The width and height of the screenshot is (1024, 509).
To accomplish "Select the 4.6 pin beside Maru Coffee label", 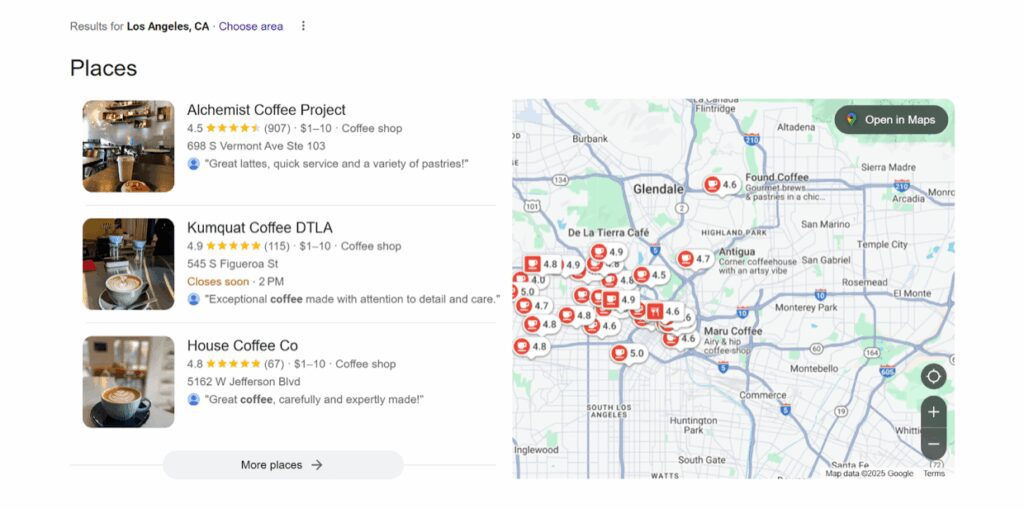I will pos(679,339).
